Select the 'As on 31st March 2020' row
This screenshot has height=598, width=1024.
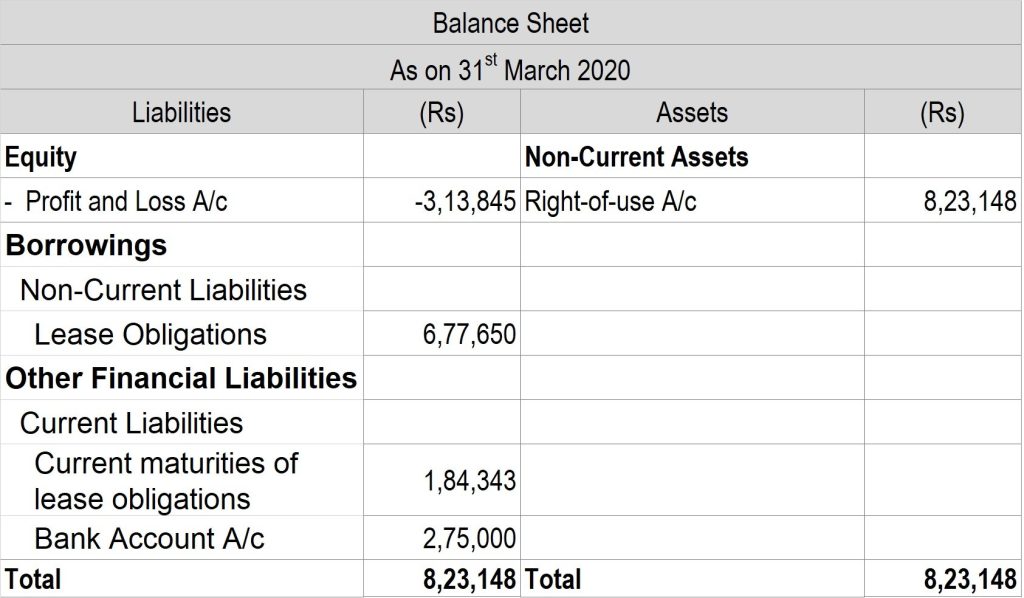(x=511, y=68)
